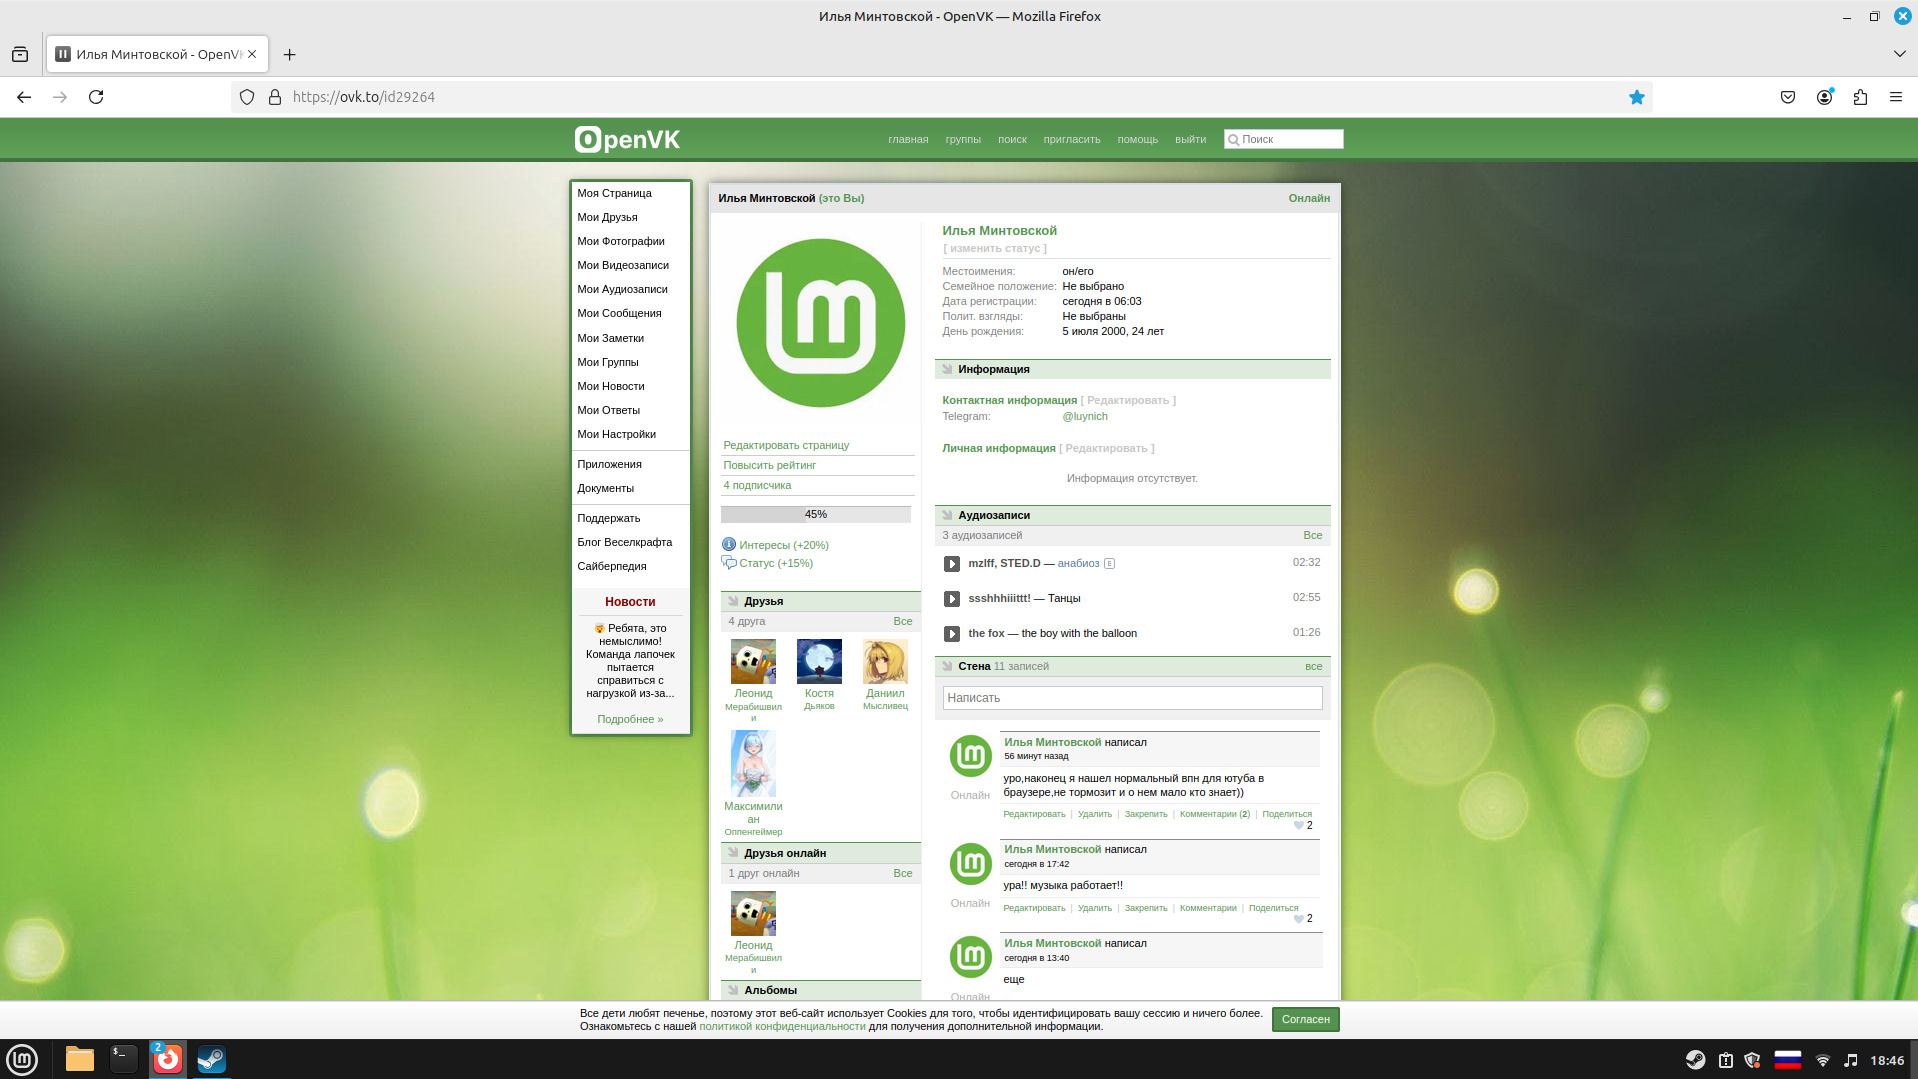Click Редактировать страницу link
The height and width of the screenshot is (1079, 1918).
pos(786,445)
